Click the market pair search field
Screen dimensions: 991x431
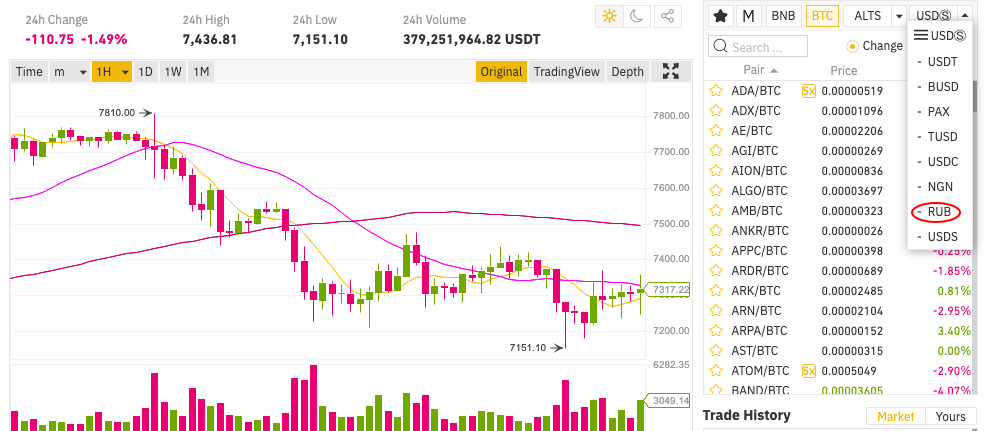point(758,47)
